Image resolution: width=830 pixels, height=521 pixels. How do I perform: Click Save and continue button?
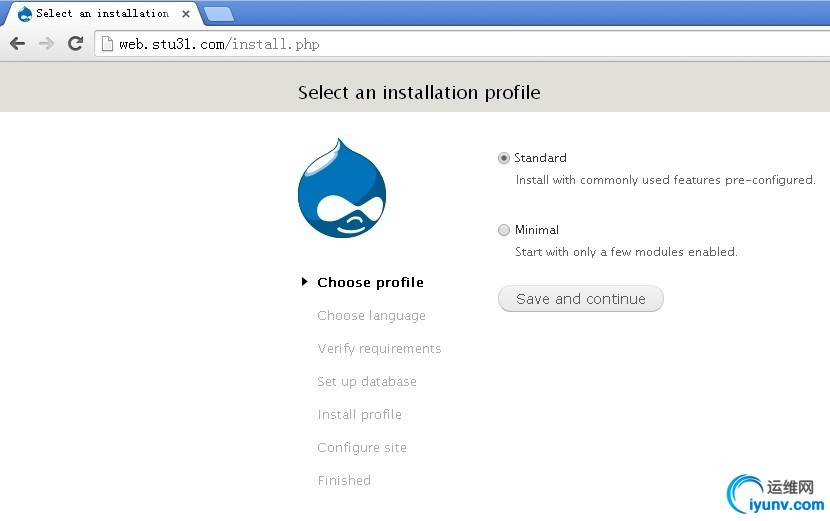click(581, 299)
